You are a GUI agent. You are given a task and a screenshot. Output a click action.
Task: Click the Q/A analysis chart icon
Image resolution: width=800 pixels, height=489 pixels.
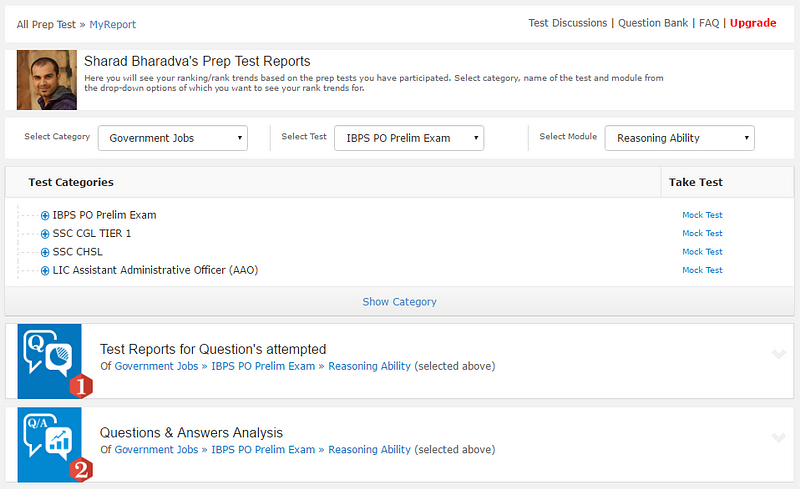point(49,445)
